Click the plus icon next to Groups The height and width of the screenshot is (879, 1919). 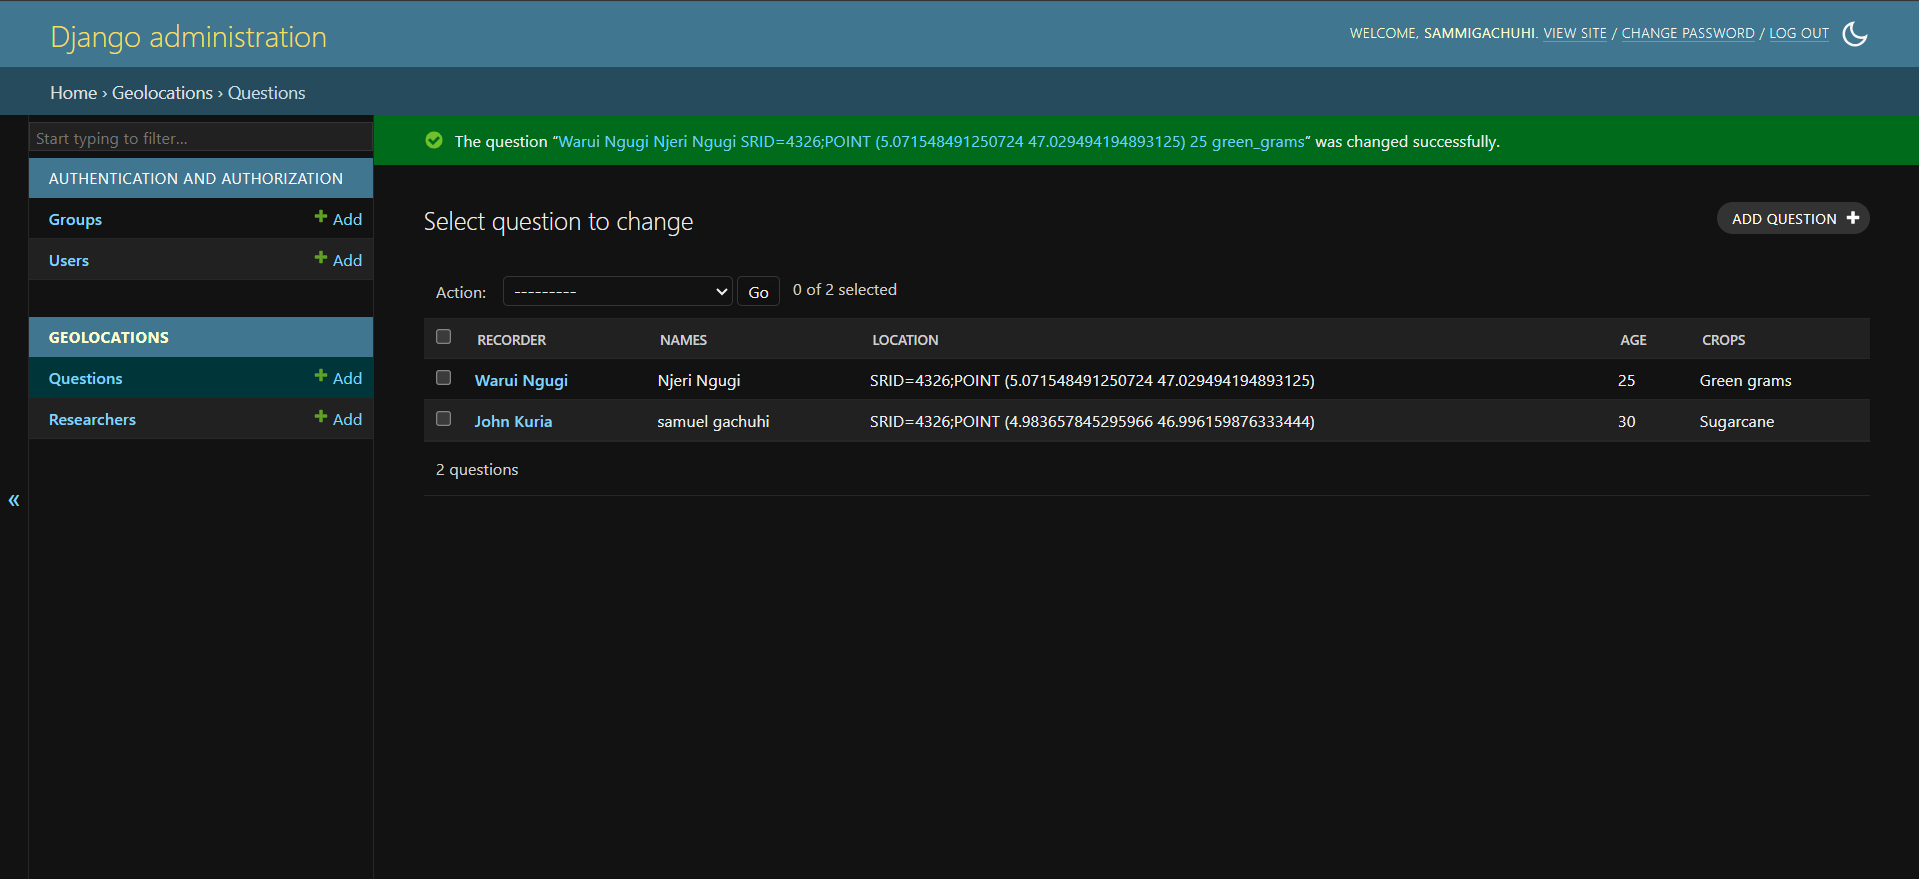tap(321, 217)
